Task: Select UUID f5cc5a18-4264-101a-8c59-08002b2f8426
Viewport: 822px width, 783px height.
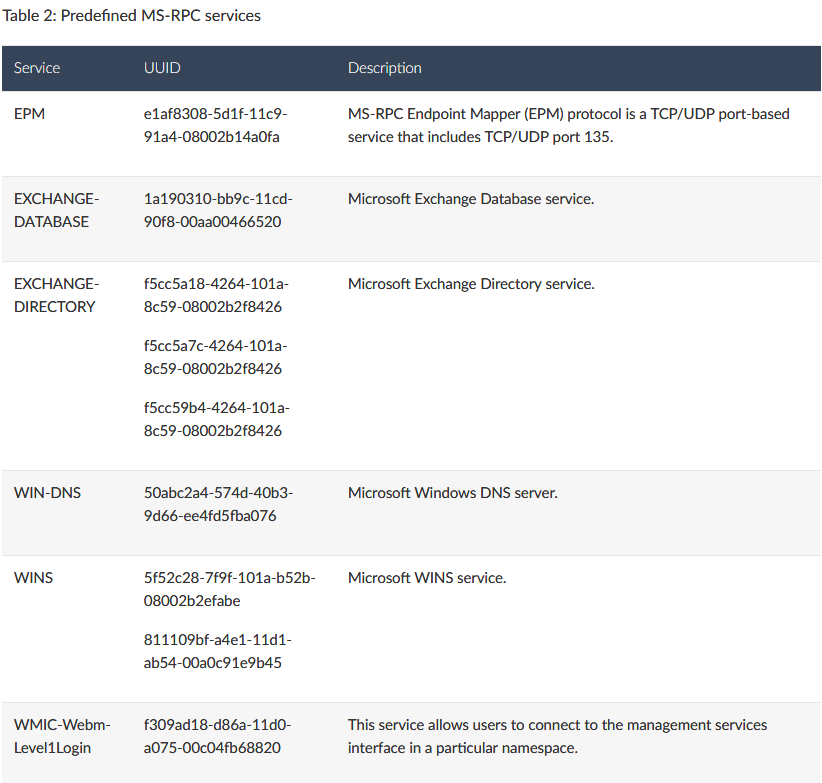Action: pos(216,296)
